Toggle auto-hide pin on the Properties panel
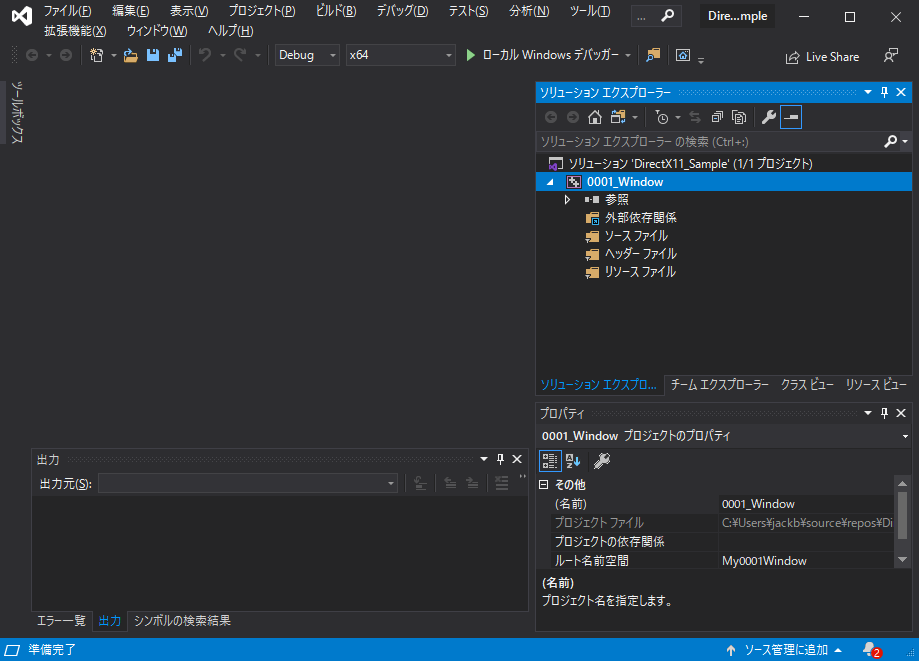 tap(883, 412)
